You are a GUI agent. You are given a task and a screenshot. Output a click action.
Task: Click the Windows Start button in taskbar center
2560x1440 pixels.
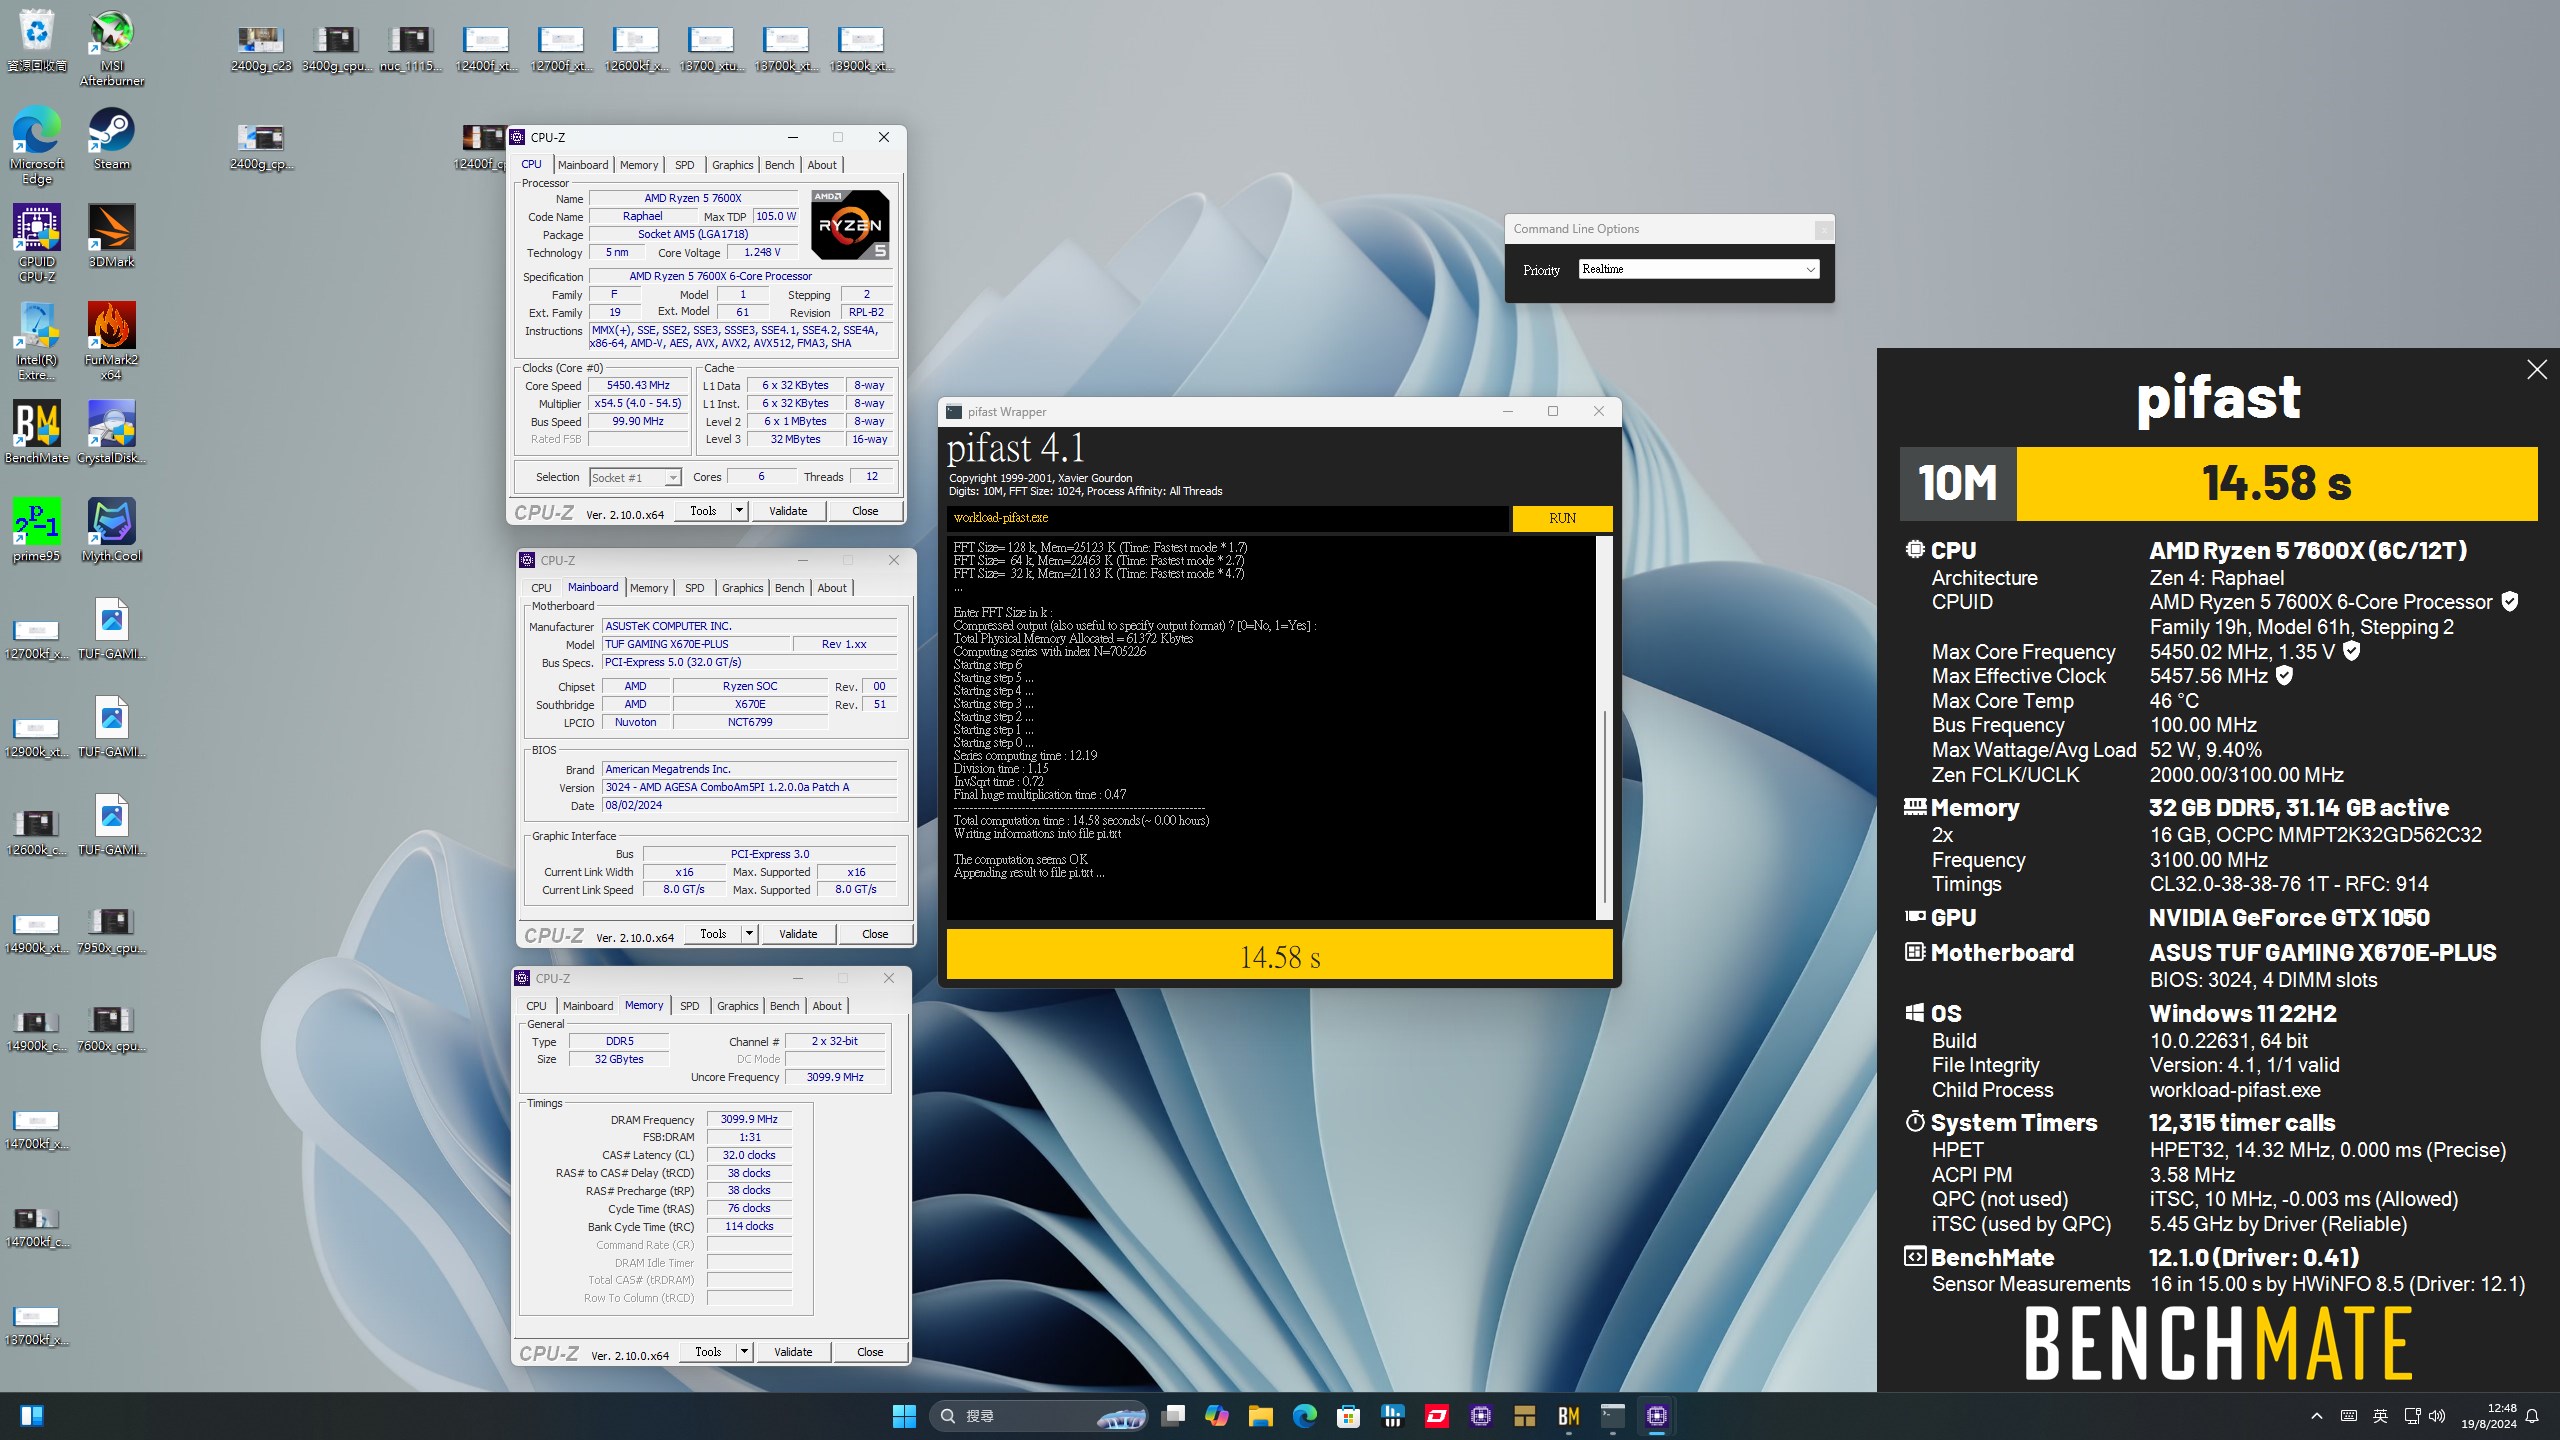coord(904,1416)
